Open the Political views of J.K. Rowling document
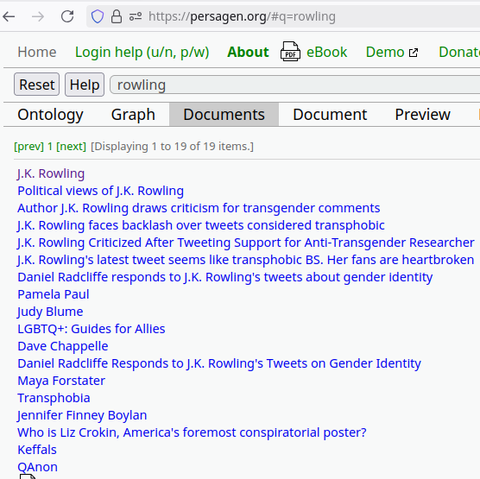The image size is (480, 479). [x=100, y=191]
